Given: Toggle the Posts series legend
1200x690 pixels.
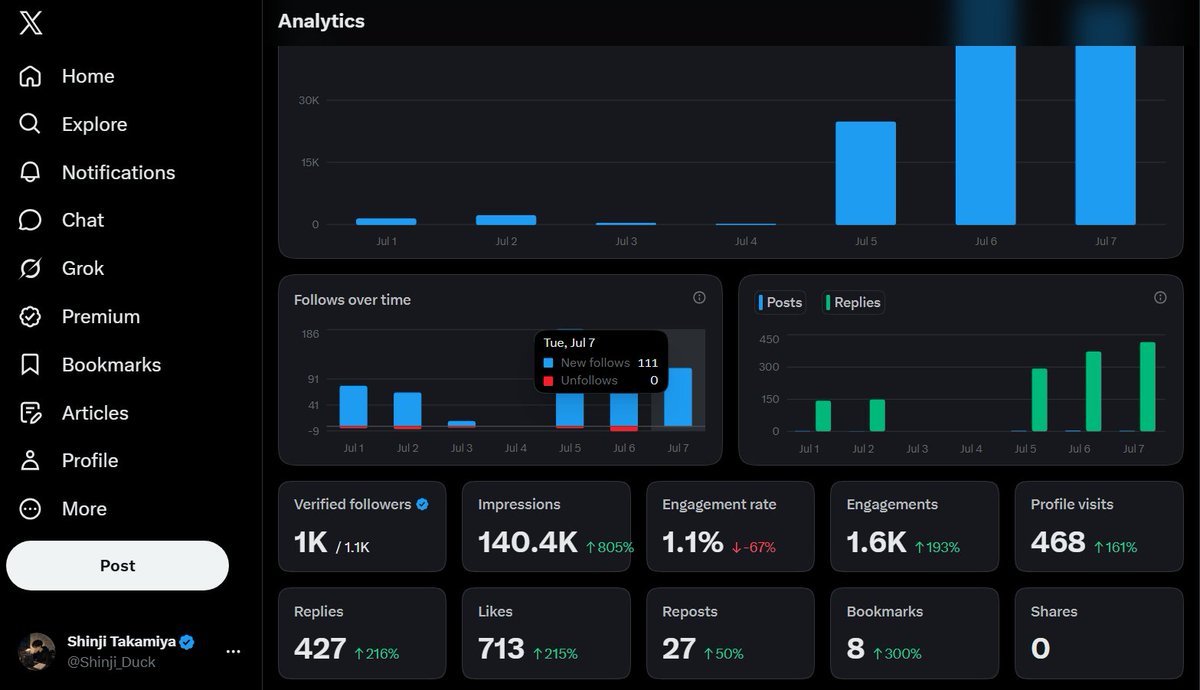Looking at the screenshot, I should (781, 302).
